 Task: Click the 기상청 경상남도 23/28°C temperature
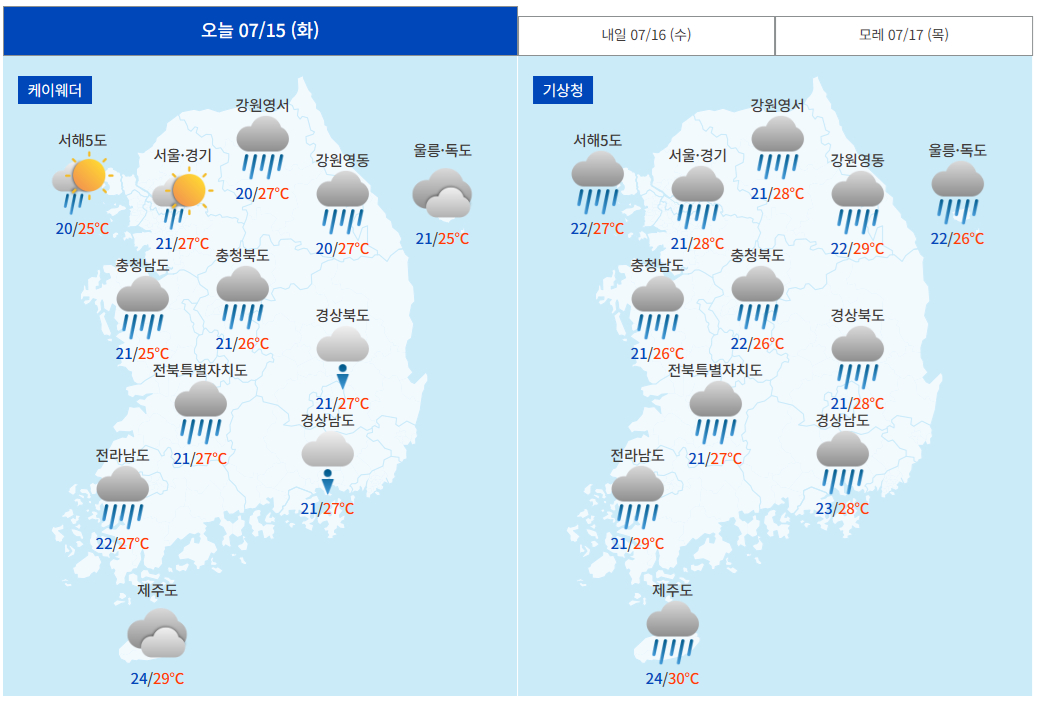(x=842, y=509)
